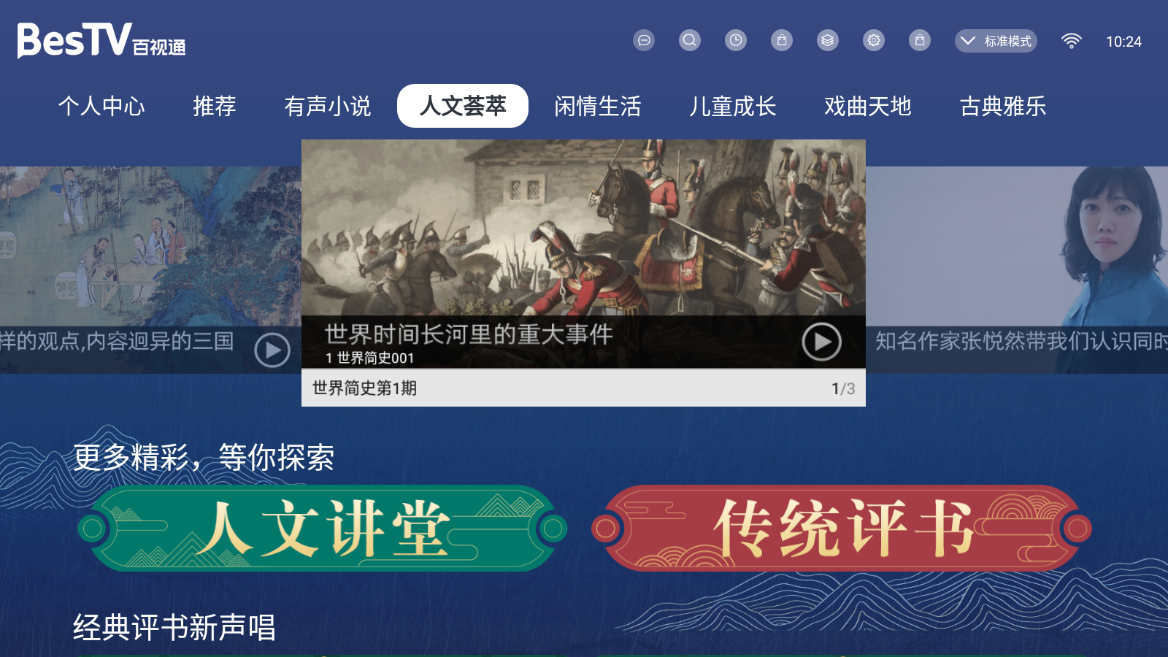Open the clock history icon
1168x657 pixels.
736,40
